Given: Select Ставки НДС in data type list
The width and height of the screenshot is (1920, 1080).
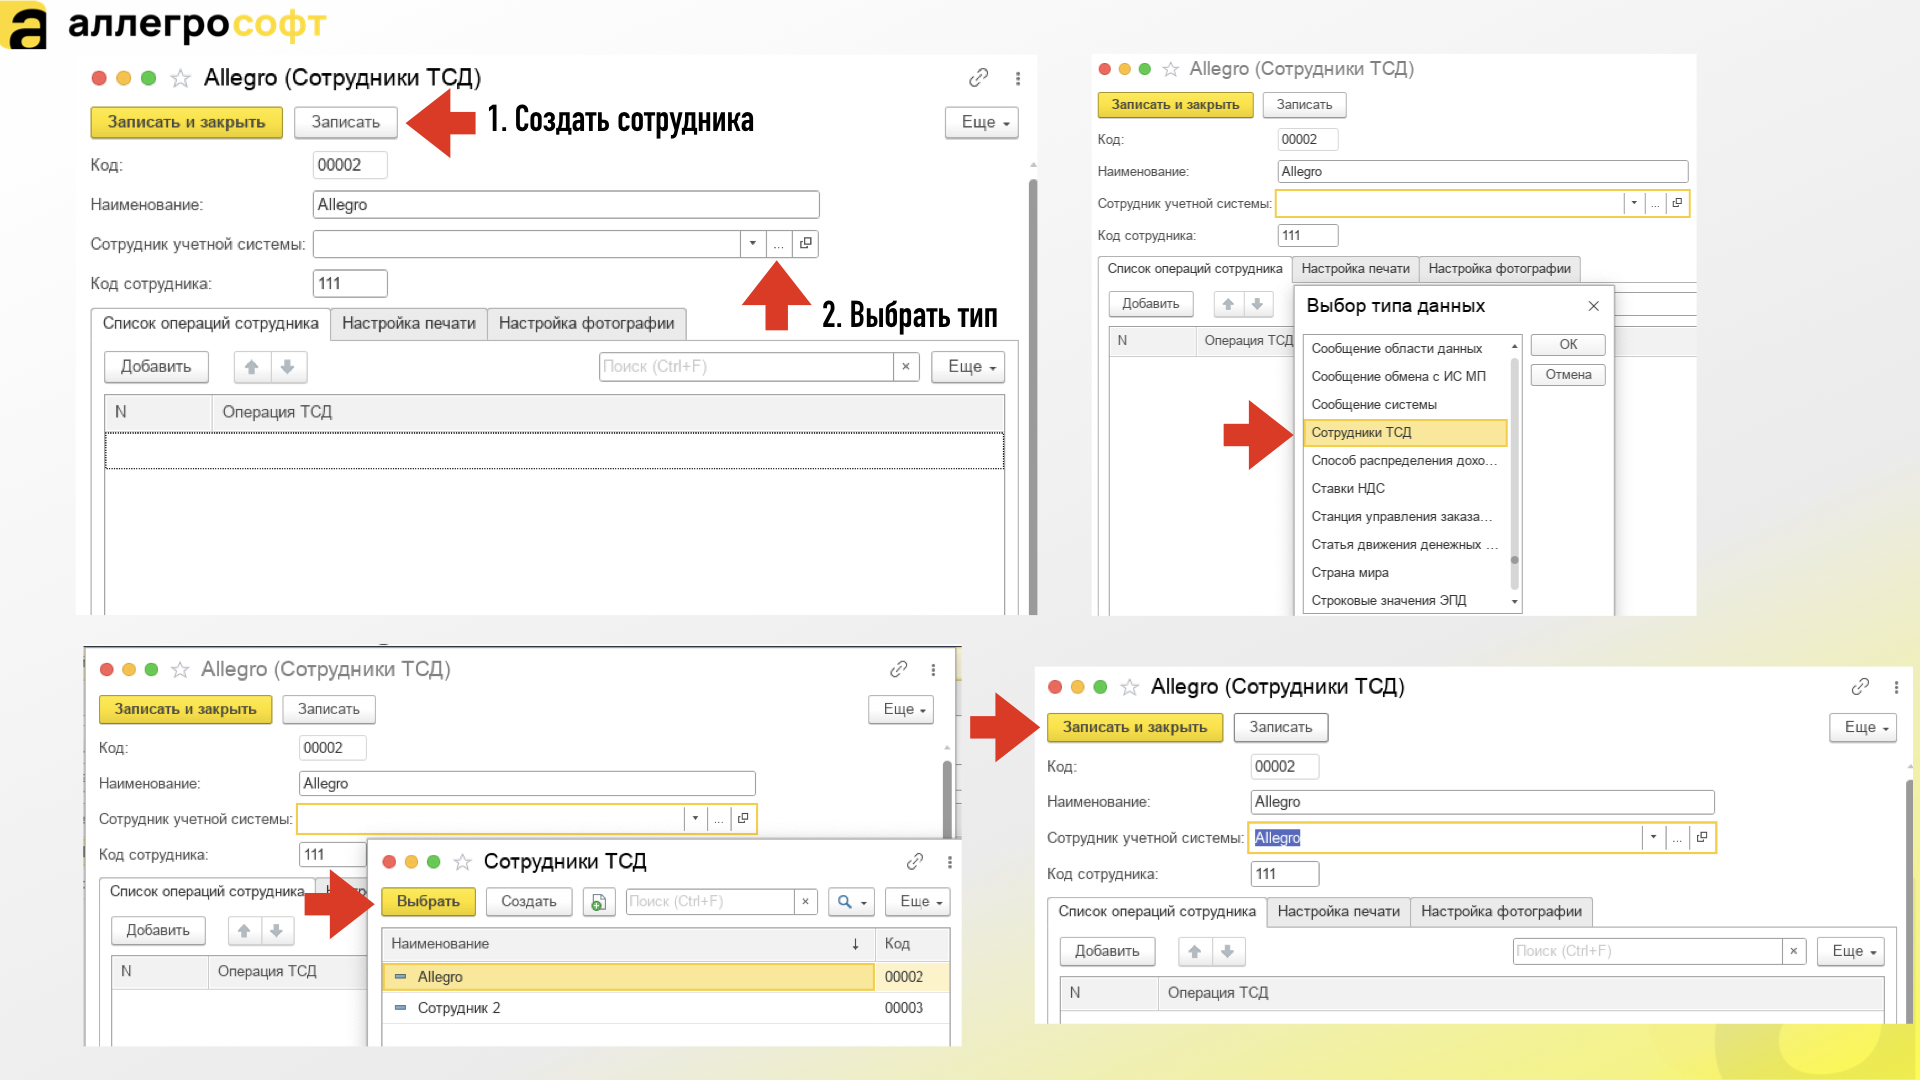Looking at the screenshot, I should pos(1405,489).
